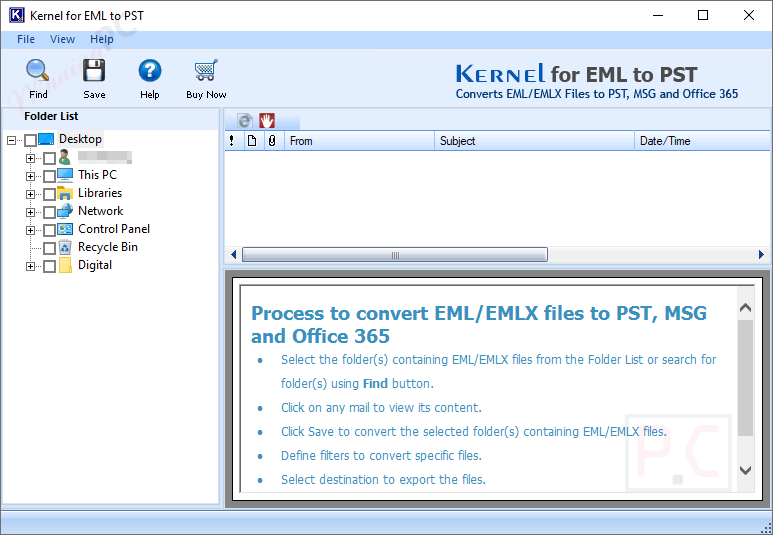The image size is (773, 535).
Task: Click the This PC computer icon
Action: (65, 176)
